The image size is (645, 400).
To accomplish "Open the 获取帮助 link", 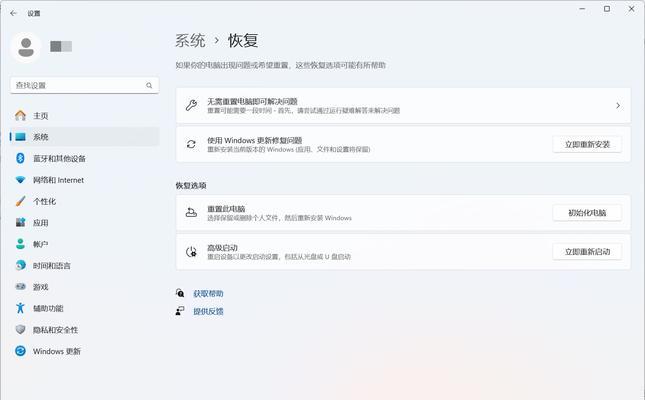I will pos(208,293).
